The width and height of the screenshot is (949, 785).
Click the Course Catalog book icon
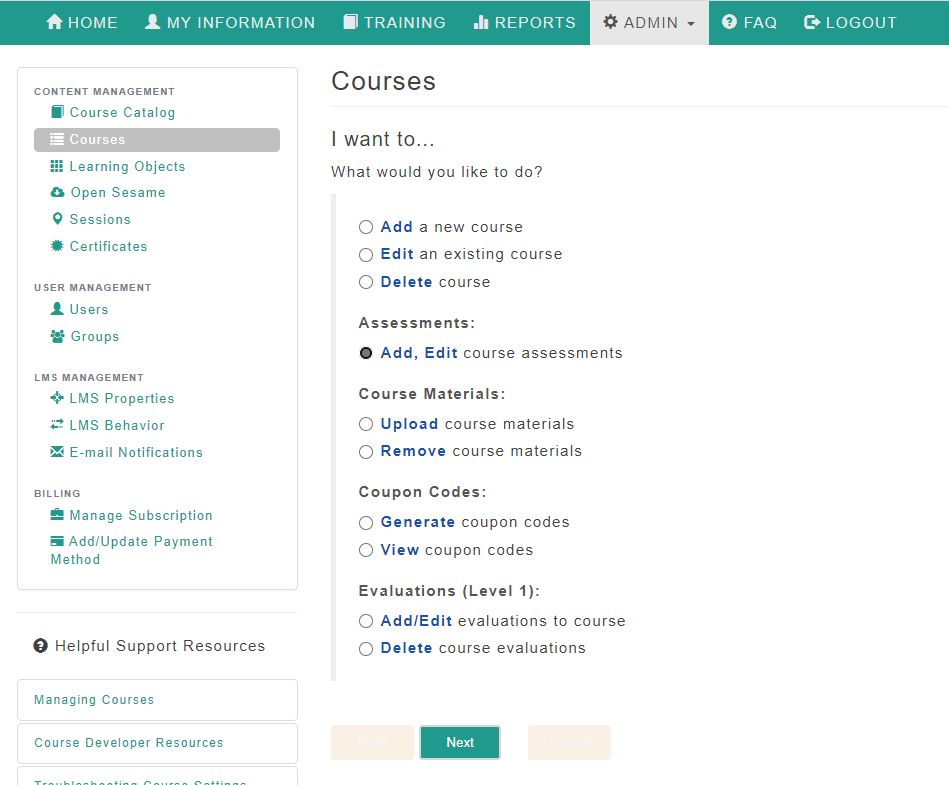57,112
